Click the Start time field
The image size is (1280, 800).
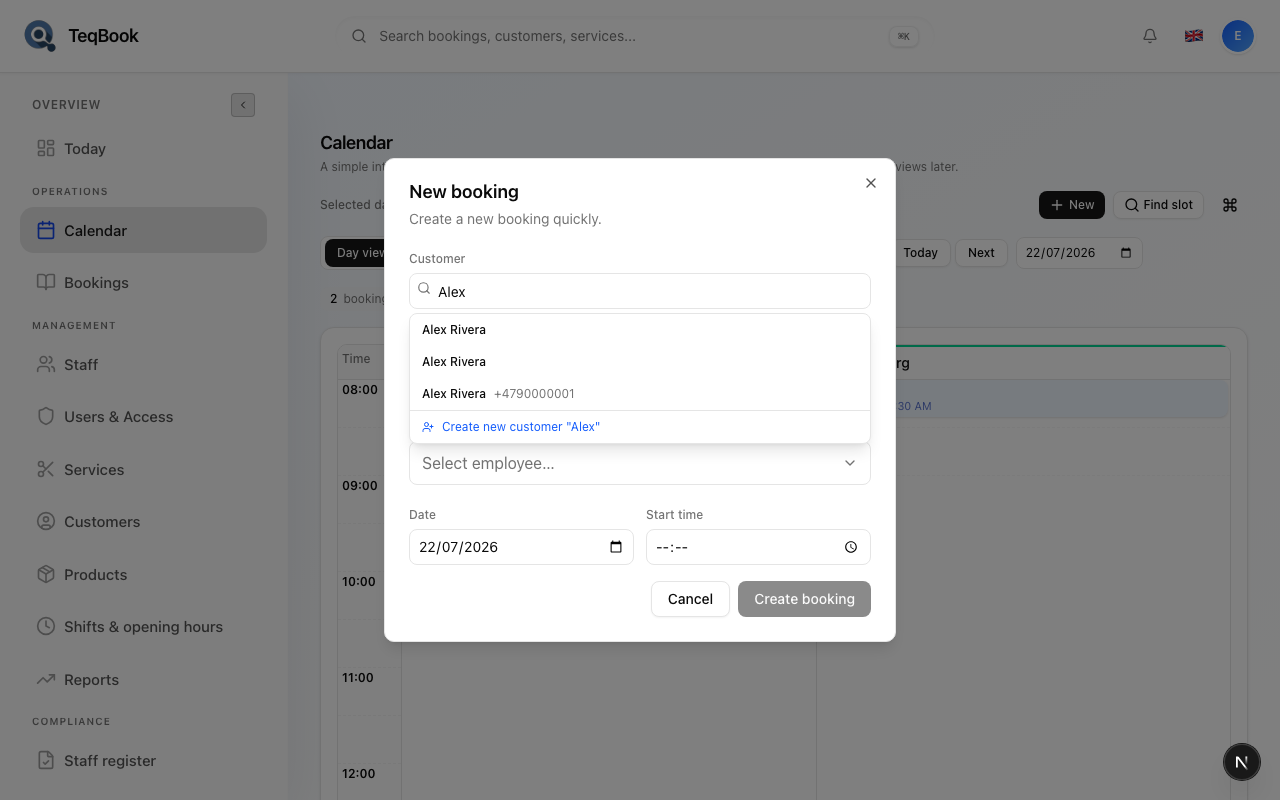pos(758,547)
